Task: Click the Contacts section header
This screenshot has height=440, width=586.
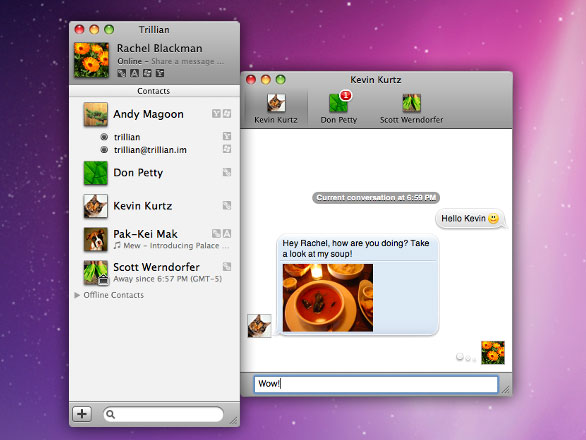Action: point(154,91)
